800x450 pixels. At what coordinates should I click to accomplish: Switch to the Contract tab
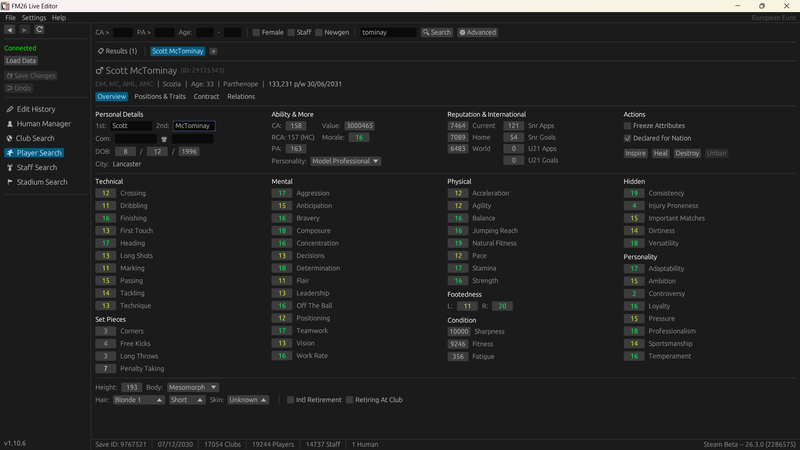pos(206,96)
